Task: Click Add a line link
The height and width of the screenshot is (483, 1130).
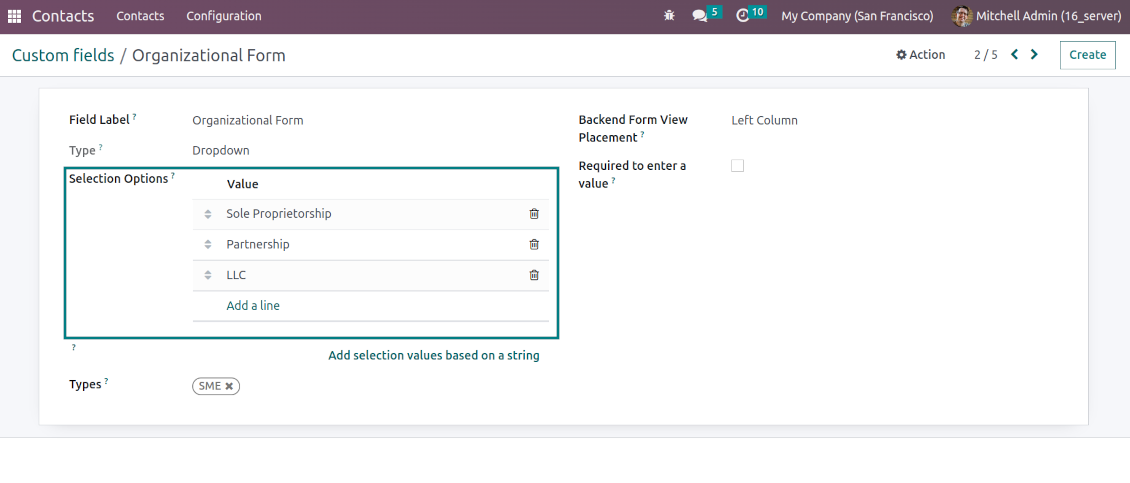Action: pyautogui.click(x=253, y=306)
